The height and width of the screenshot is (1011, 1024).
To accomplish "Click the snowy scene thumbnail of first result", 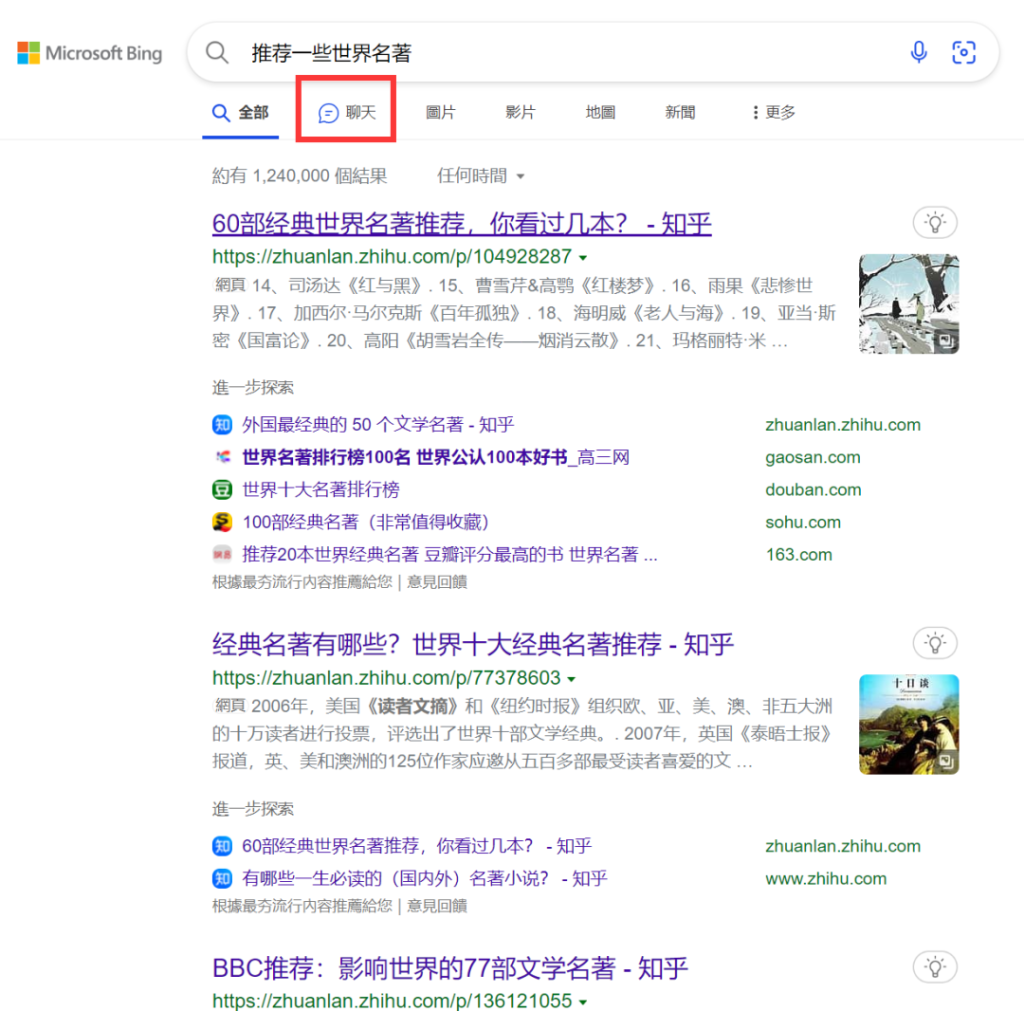I will pyautogui.click(x=909, y=304).
